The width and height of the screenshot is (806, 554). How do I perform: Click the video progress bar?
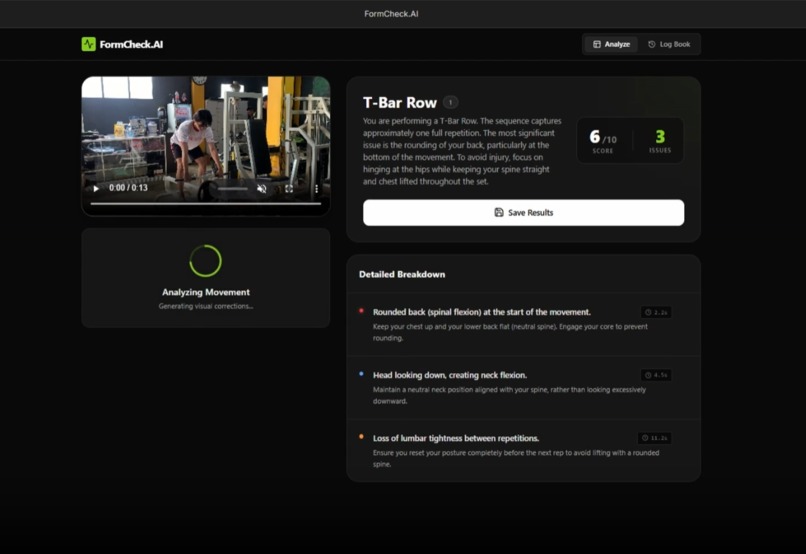206,204
